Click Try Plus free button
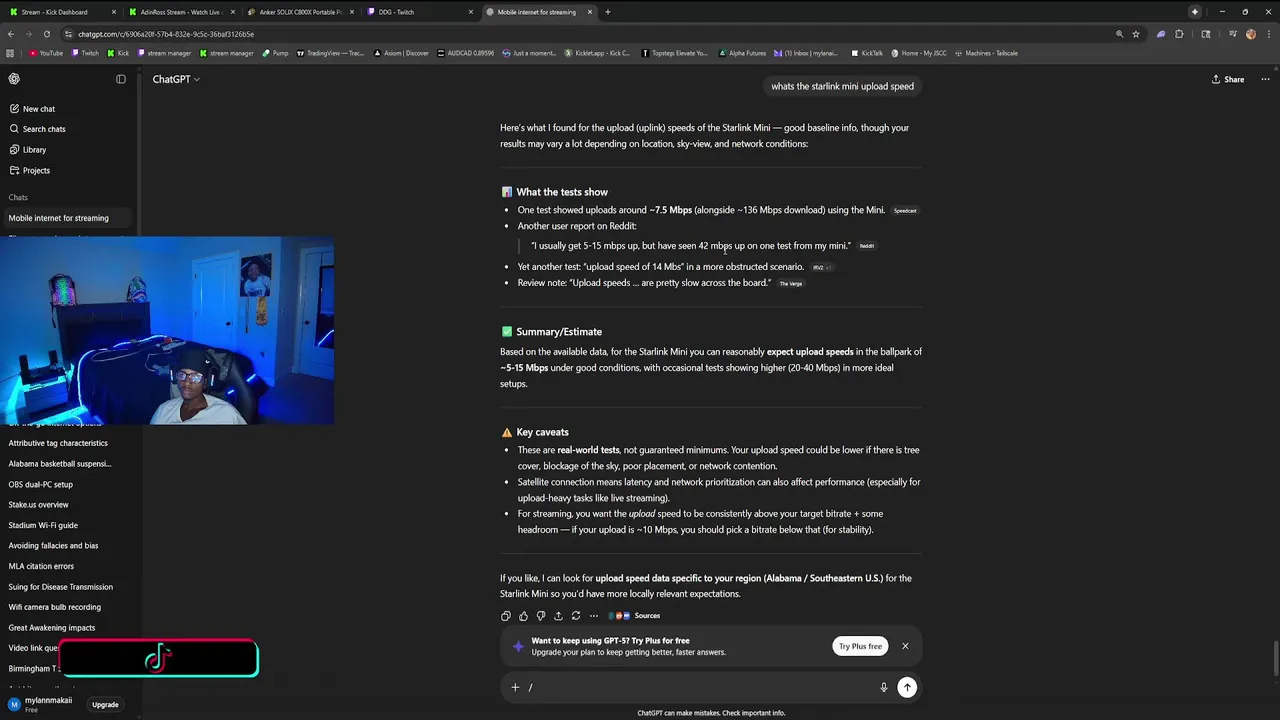This screenshot has width=1280, height=720. pyautogui.click(x=860, y=646)
